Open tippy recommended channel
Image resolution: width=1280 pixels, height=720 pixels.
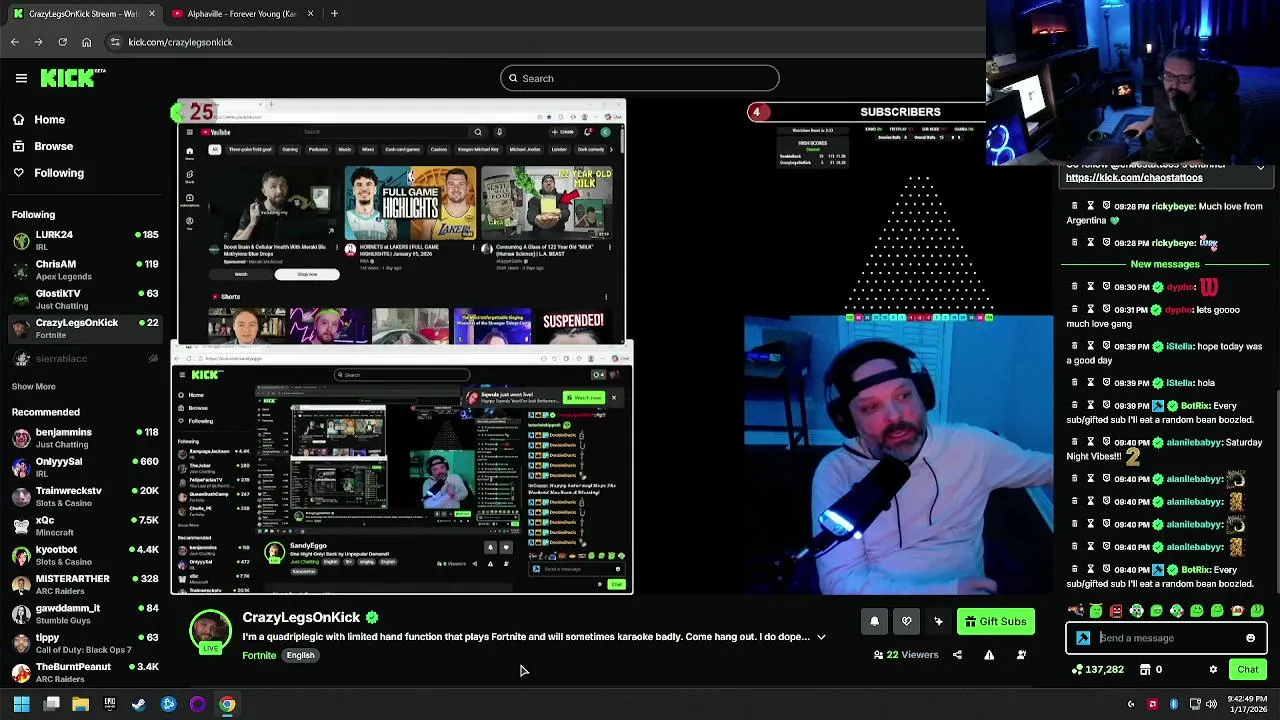(x=85, y=643)
